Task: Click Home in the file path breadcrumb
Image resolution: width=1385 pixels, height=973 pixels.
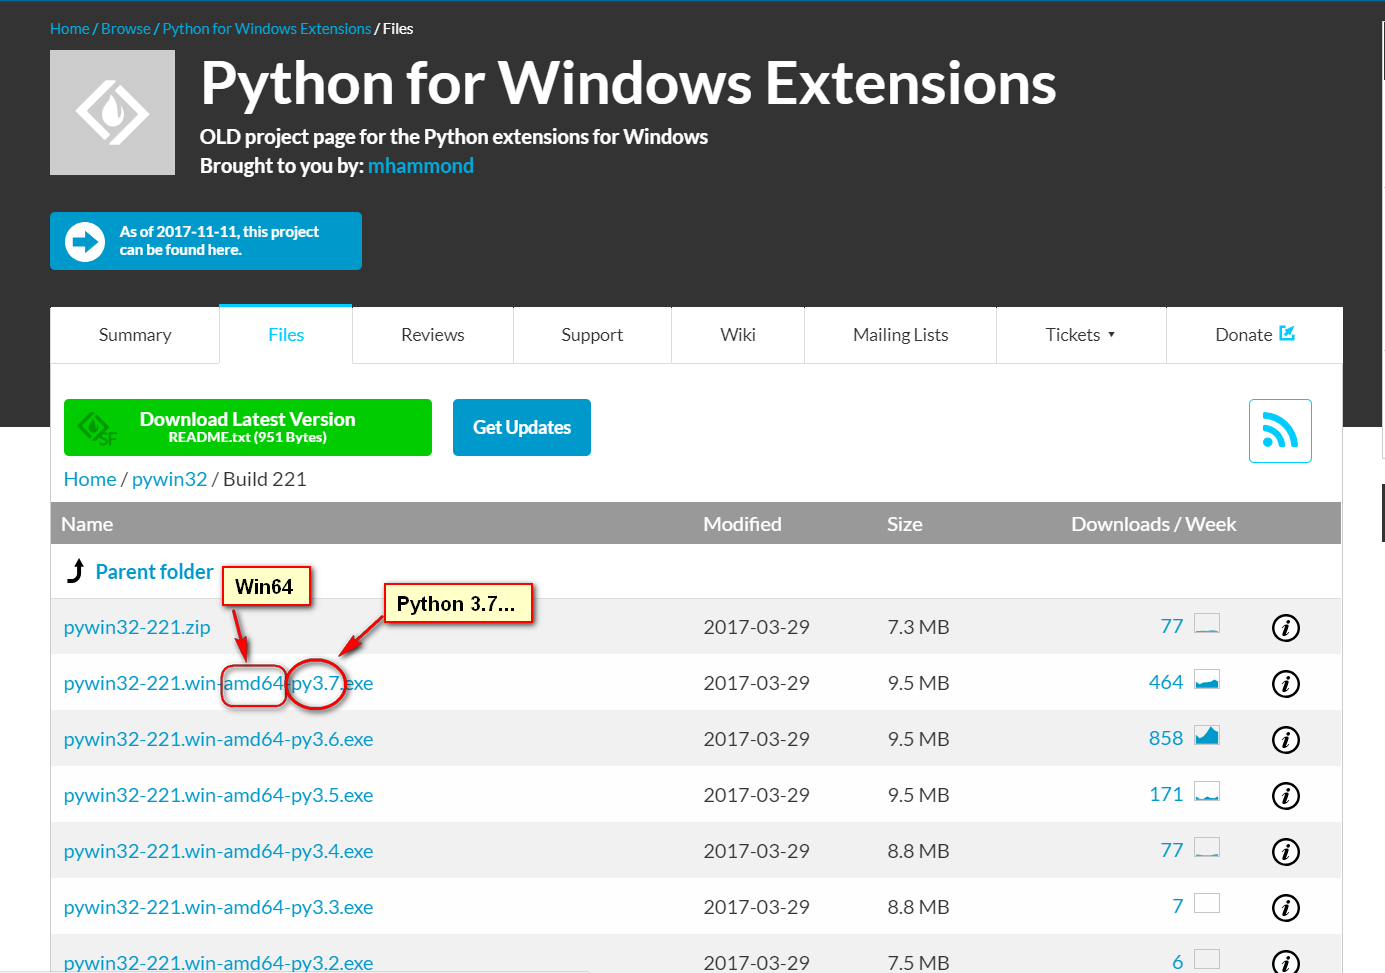Action: (90, 479)
